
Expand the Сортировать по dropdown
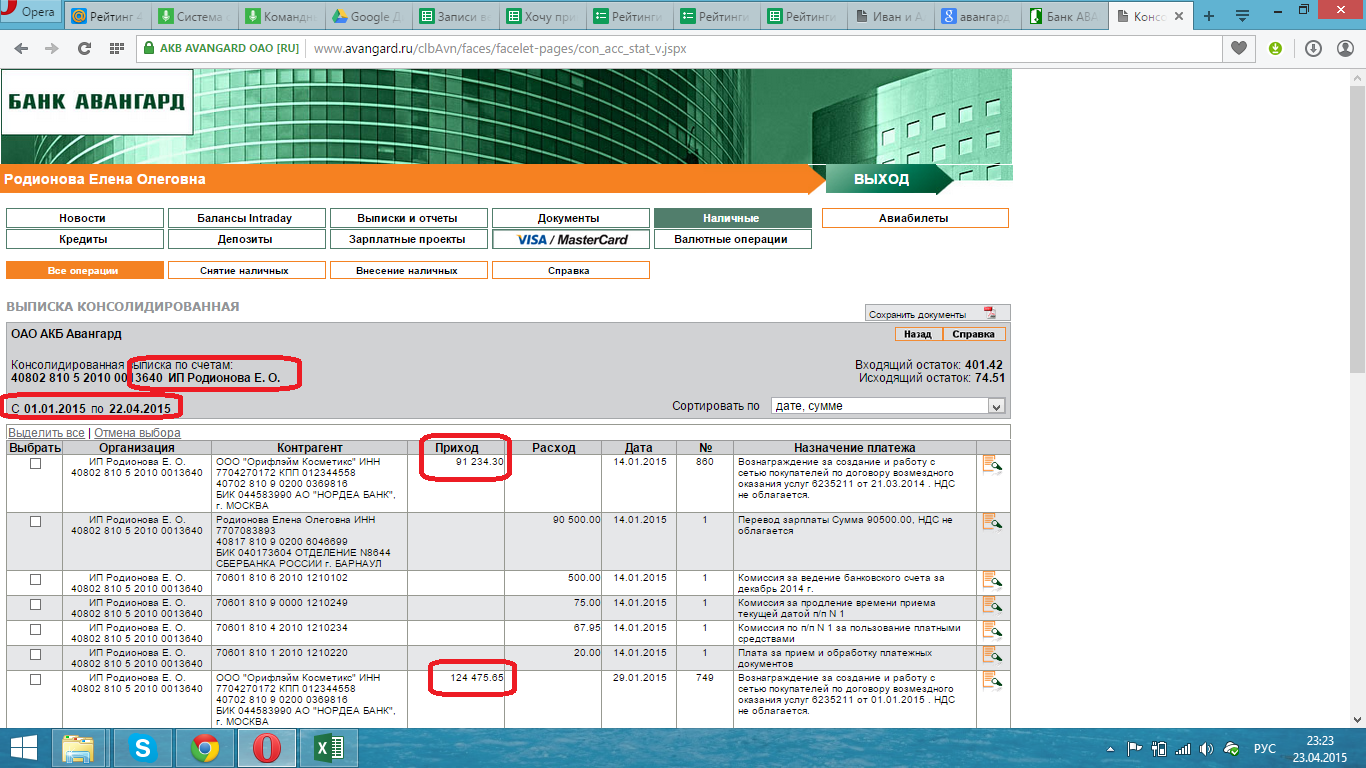pyautogui.click(x=995, y=406)
